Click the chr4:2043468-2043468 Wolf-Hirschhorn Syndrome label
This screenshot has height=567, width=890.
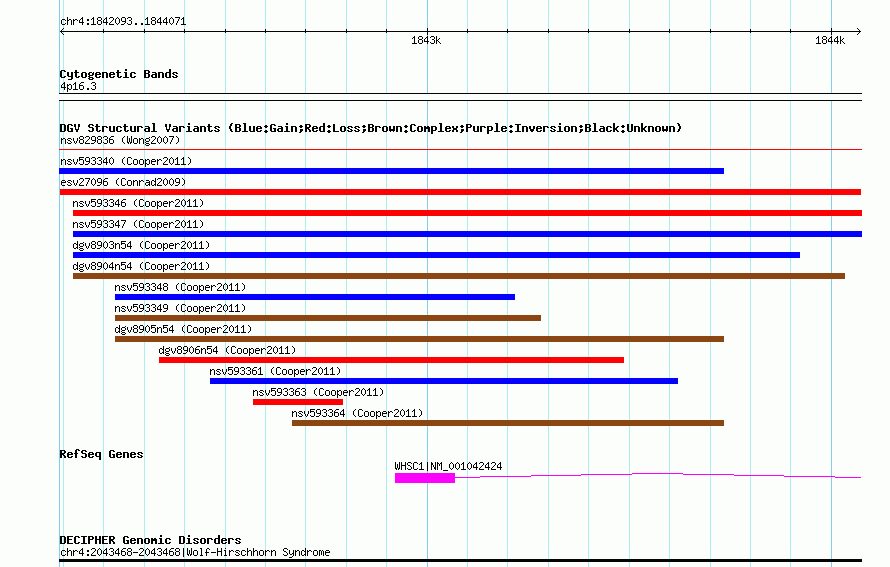(195, 552)
